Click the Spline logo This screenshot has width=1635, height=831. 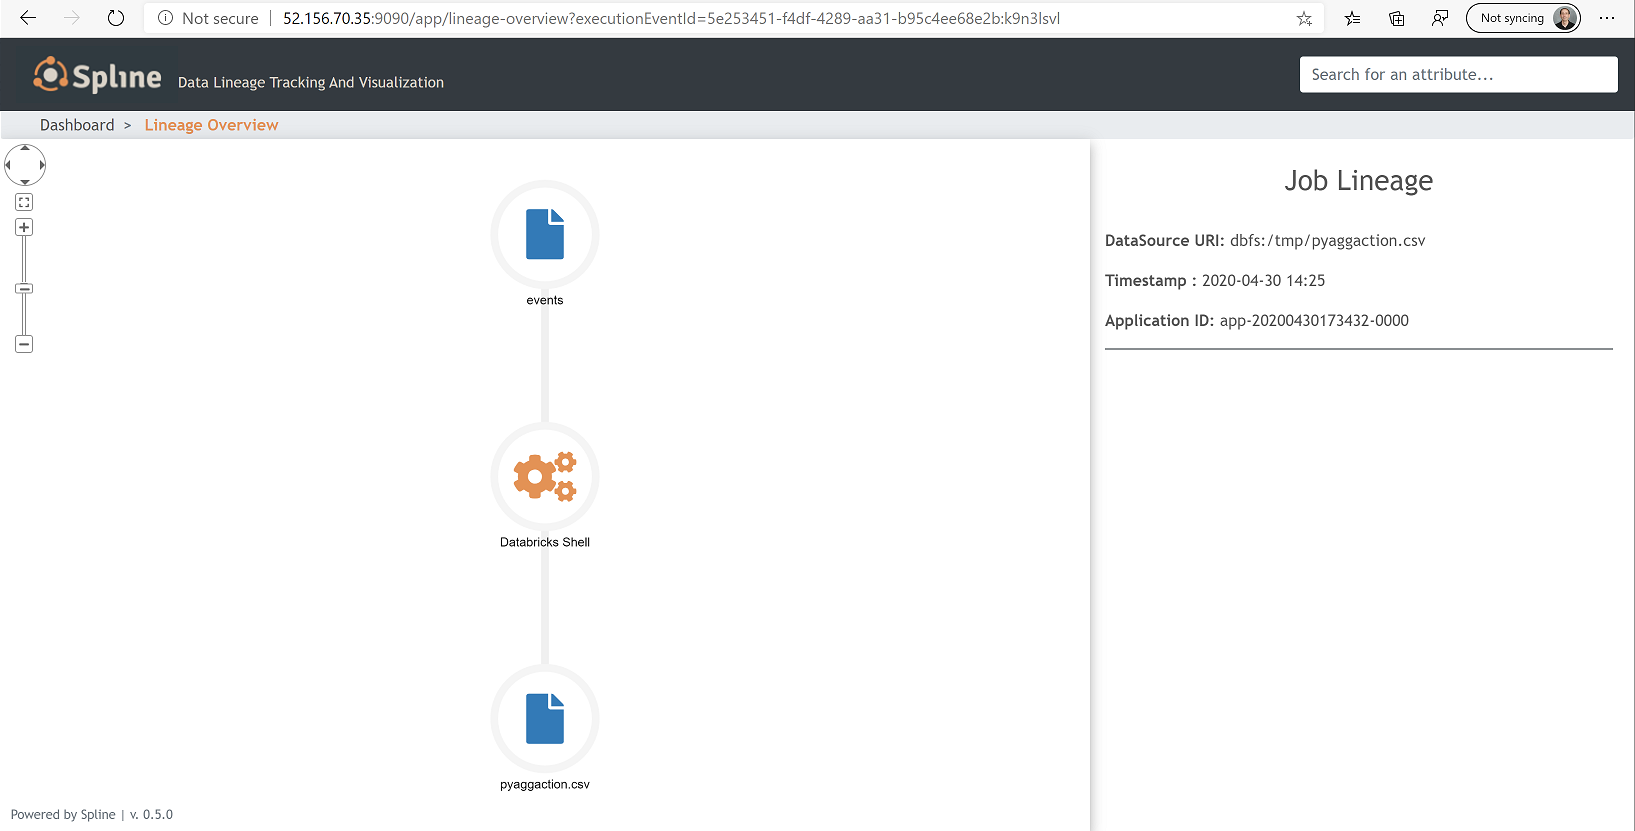(x=97, y=76)
